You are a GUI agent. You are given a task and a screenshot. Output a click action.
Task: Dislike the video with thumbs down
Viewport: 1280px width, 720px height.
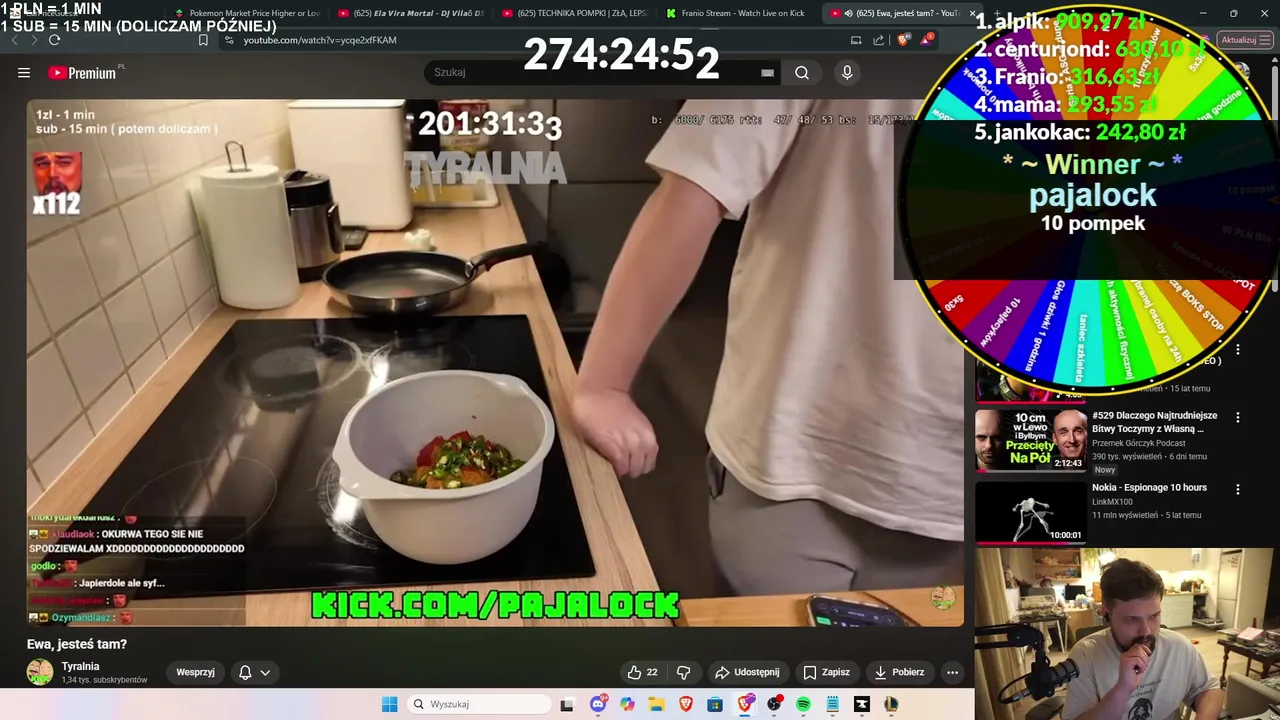tap(684, 672)
